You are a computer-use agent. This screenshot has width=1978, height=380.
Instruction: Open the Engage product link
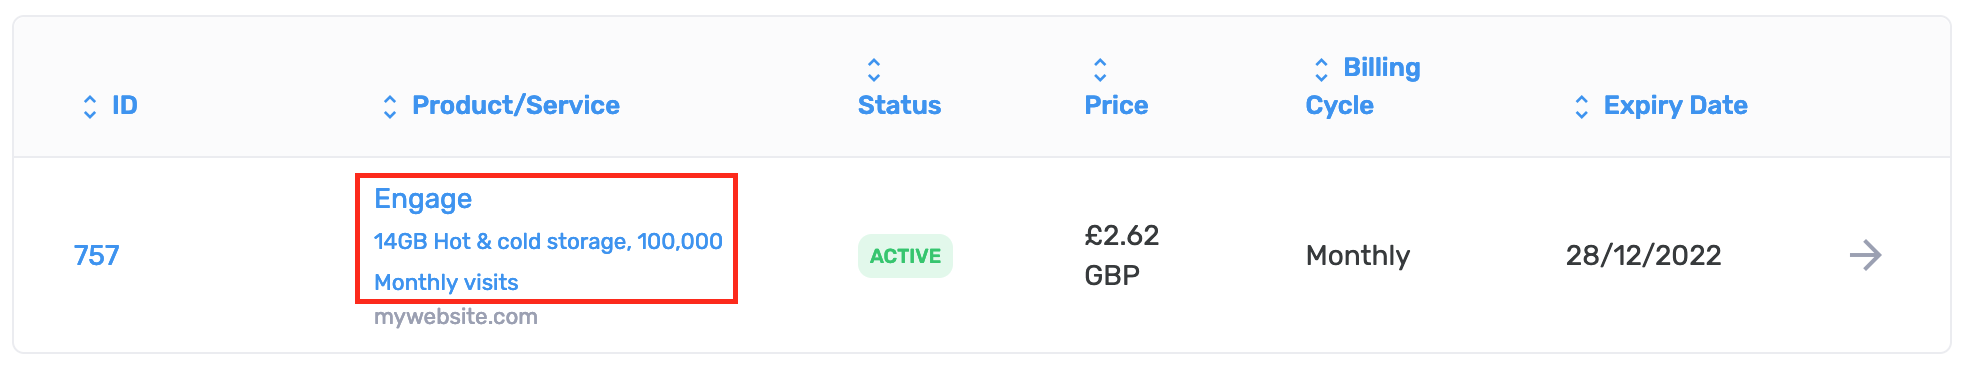423,199
